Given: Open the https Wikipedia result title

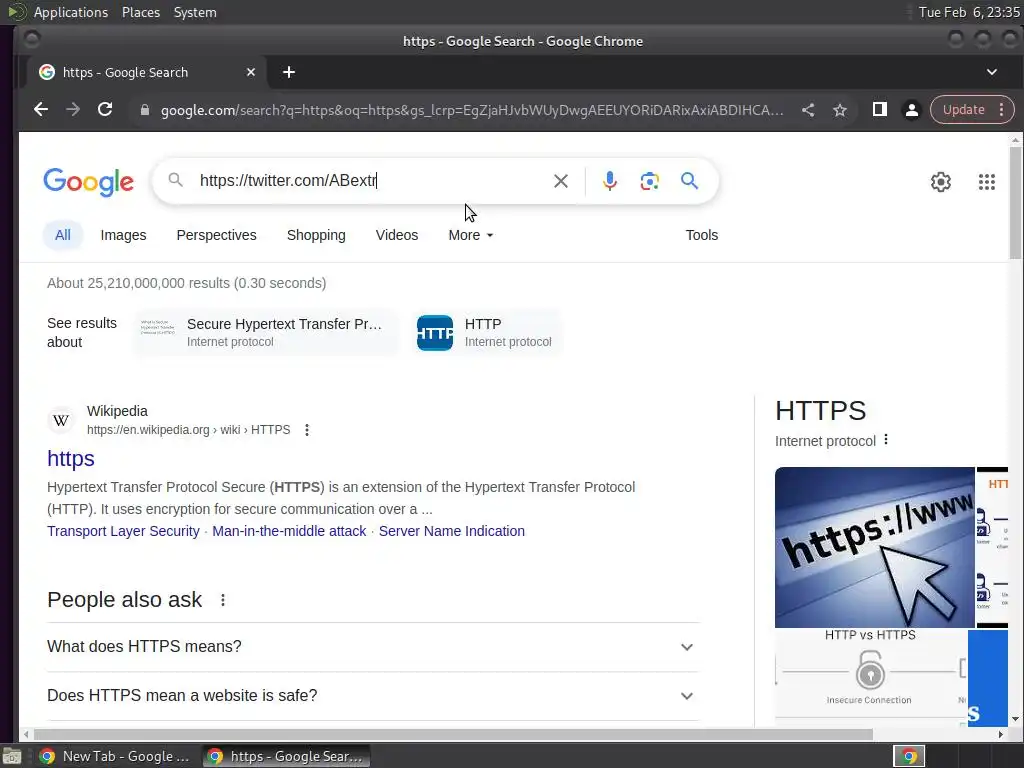Looking at the screenshot, I should [71, 458].
